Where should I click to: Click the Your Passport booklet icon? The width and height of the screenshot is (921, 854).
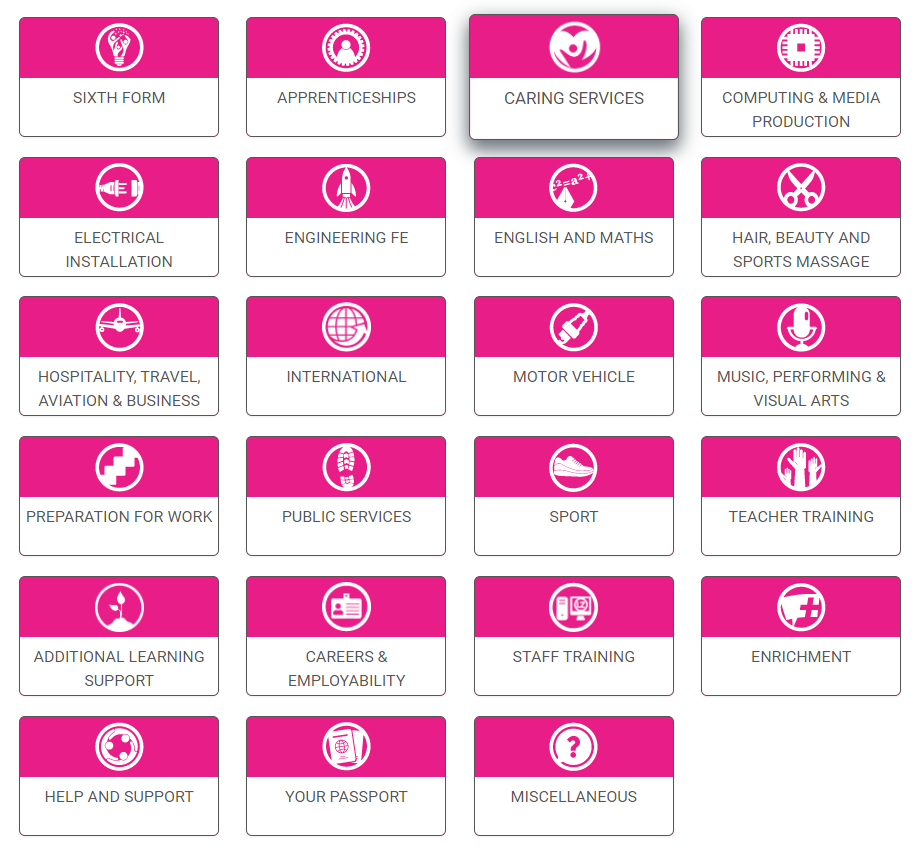(346, 747)
